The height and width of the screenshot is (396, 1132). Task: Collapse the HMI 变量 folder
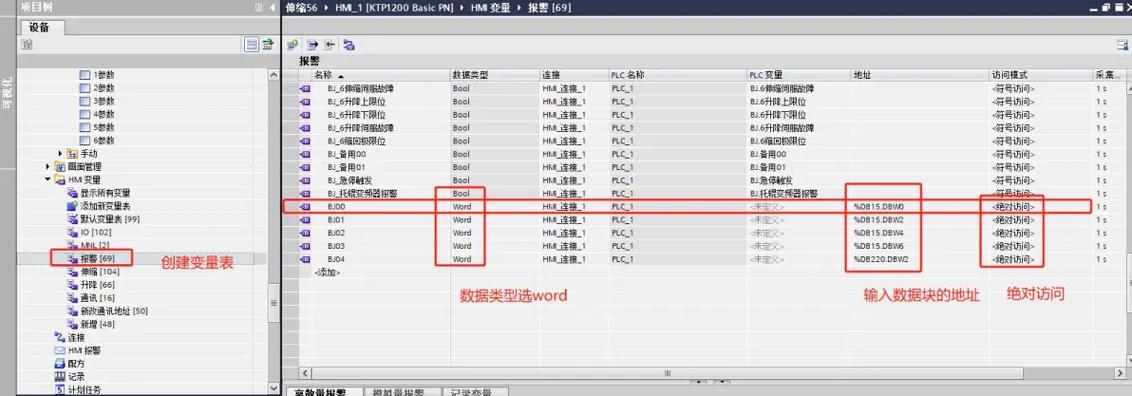pyautogui.click(x=48, y=180)
